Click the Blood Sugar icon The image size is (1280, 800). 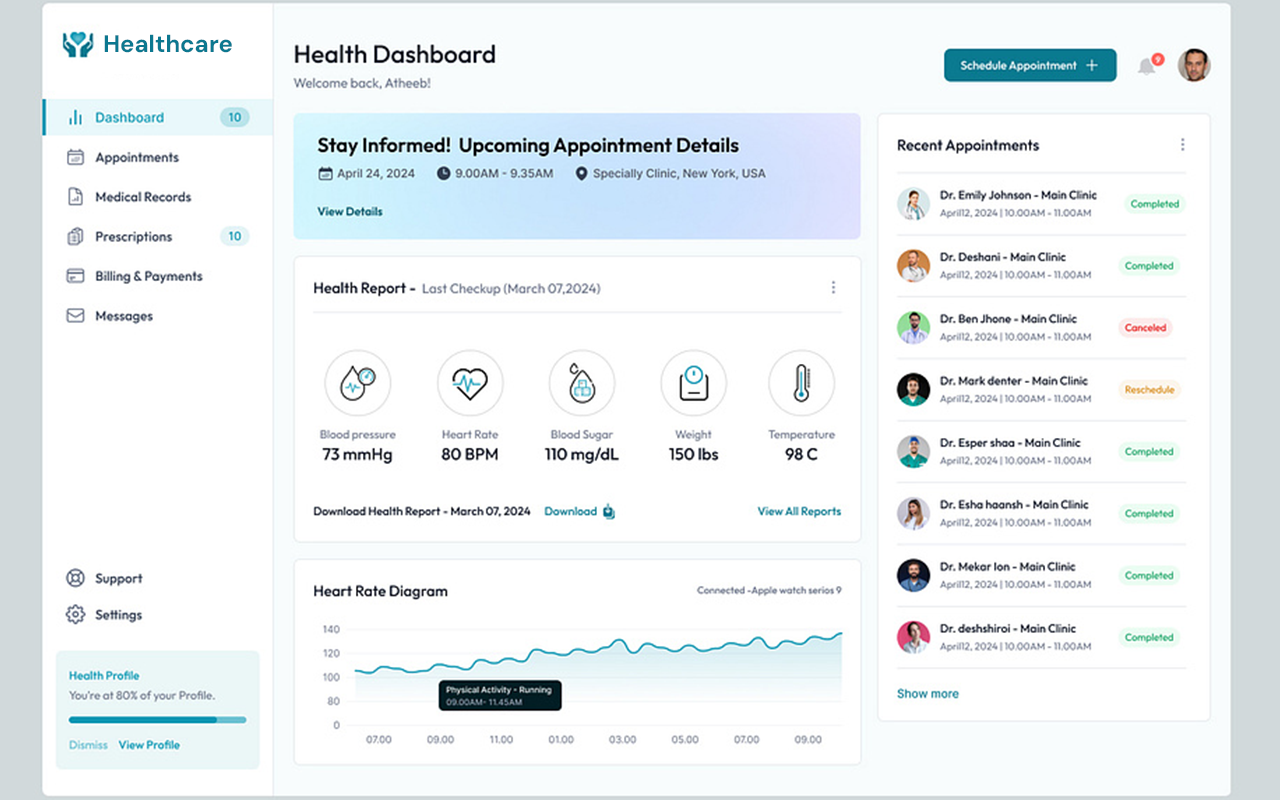[x=581, y=383]
